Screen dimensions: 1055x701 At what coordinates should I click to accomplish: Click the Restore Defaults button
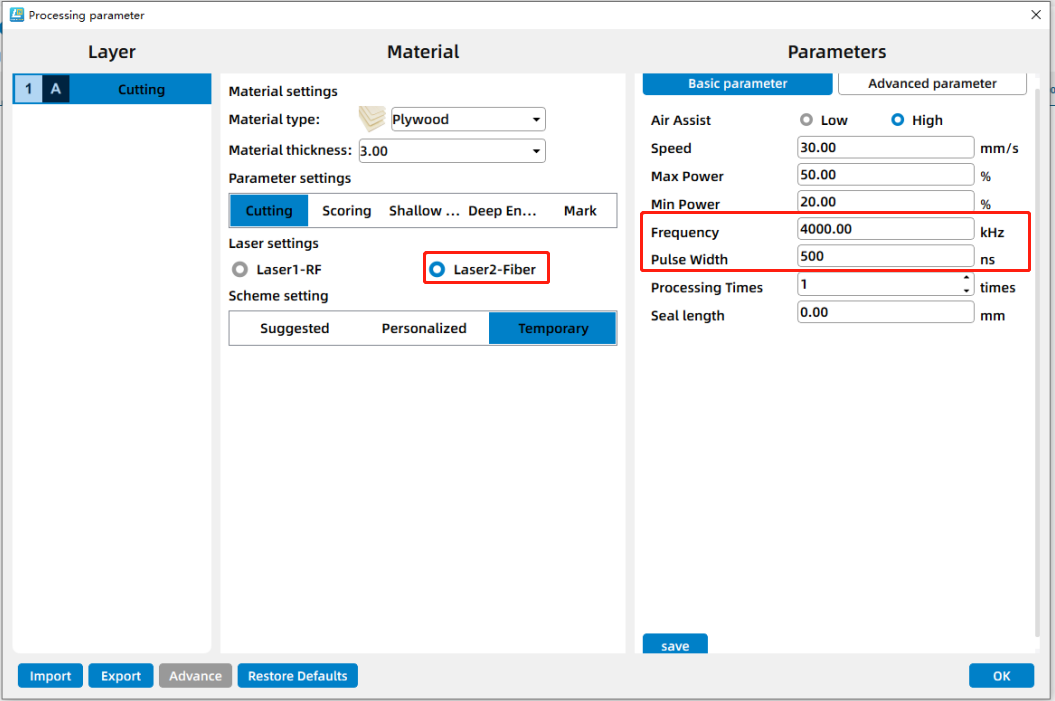tap(297, 676)
